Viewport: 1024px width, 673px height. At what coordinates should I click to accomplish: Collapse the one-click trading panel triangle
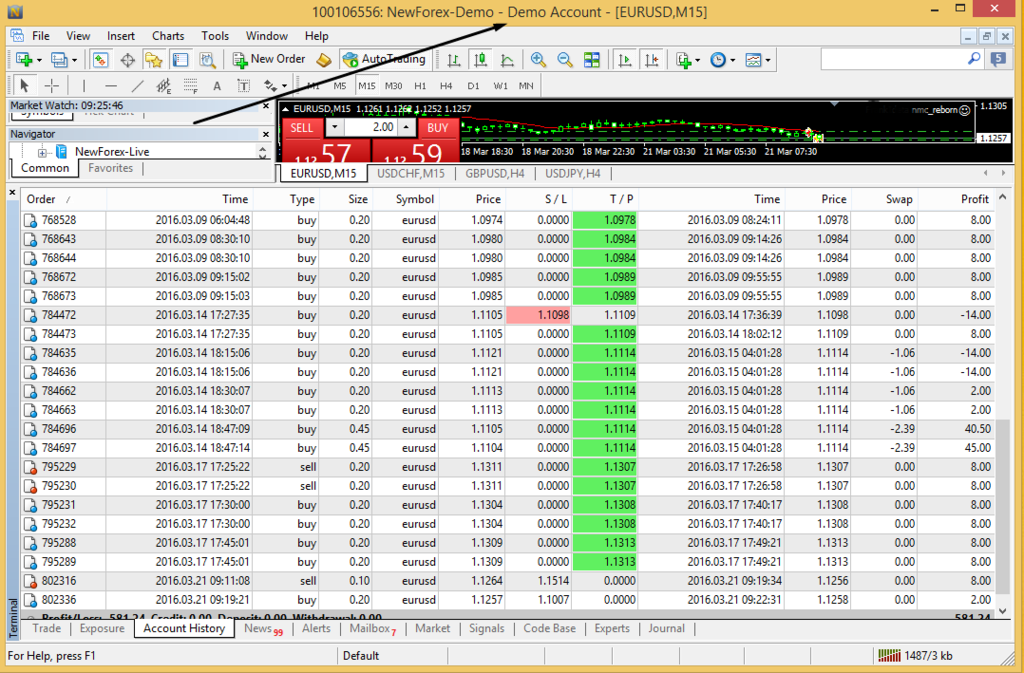pyautogui.click(x=285, y=109)
